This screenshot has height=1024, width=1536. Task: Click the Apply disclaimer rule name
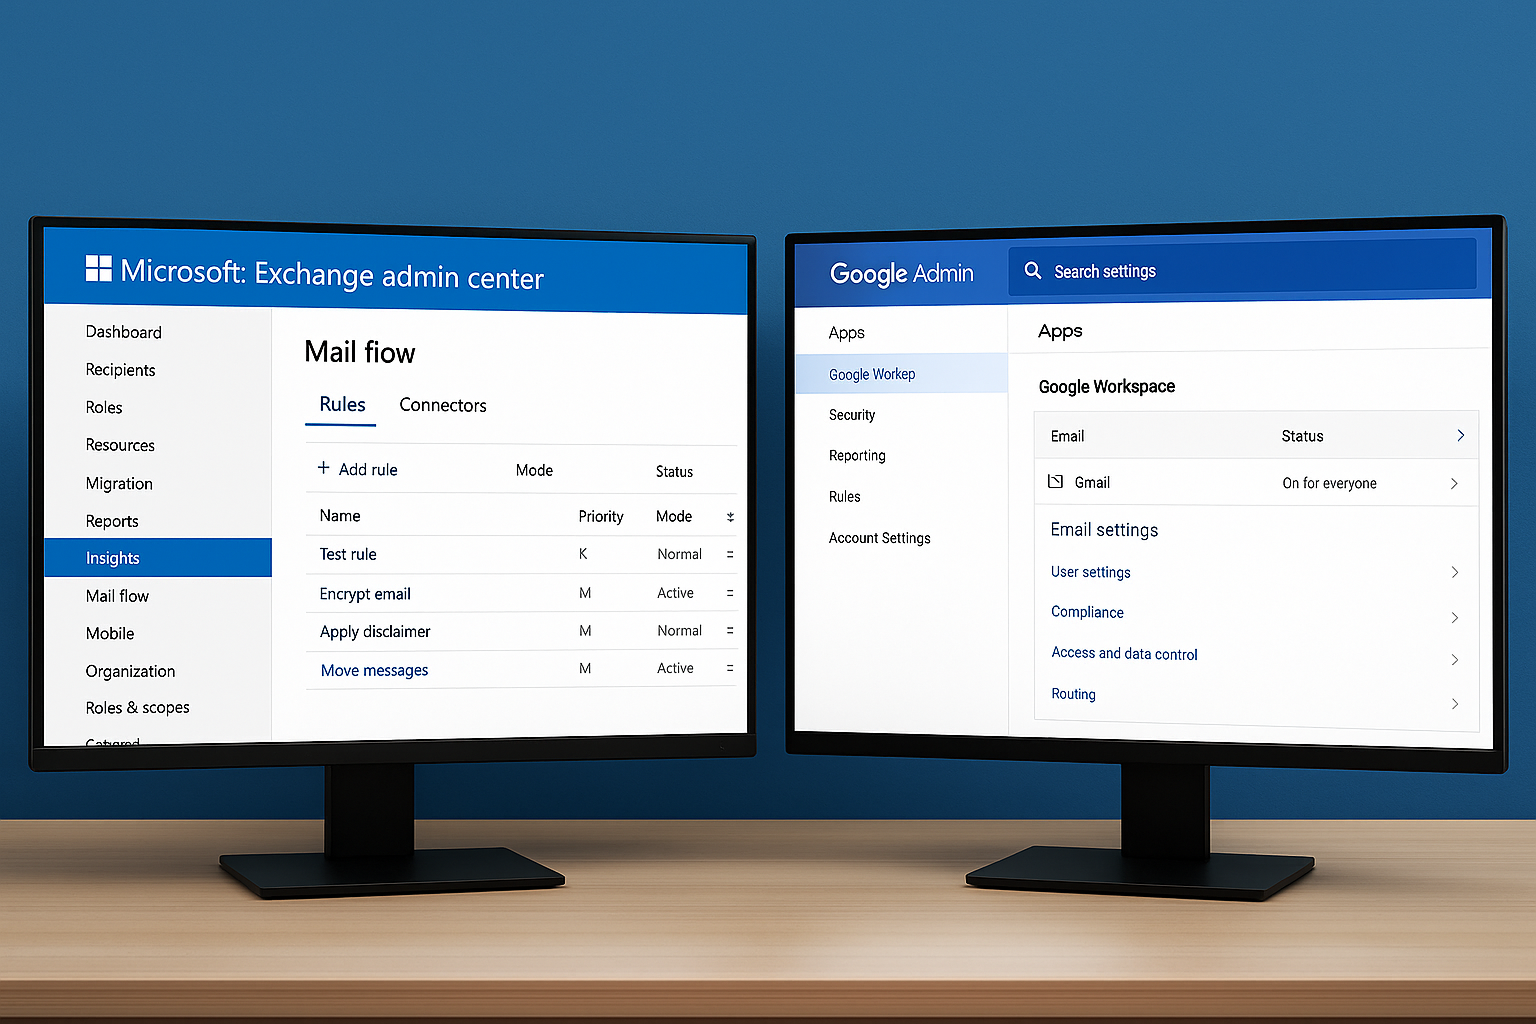[375, 632]
